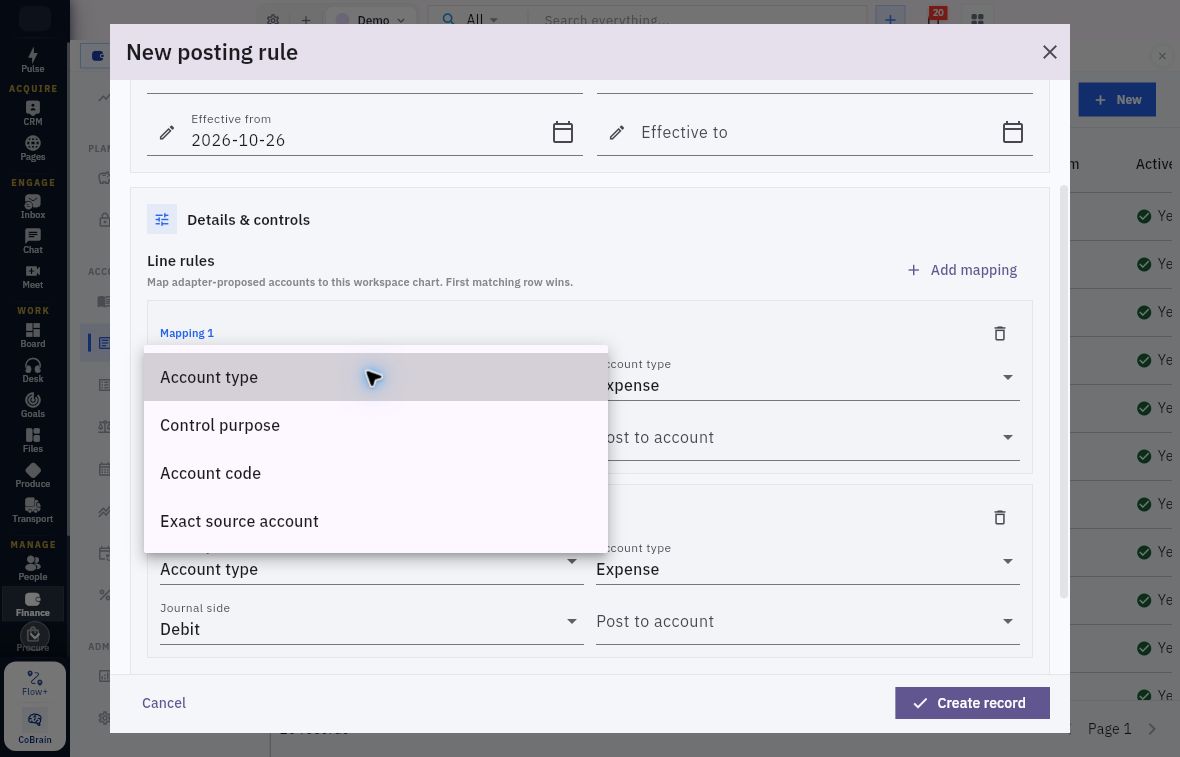This screenshot has width=1180, height=757.
Task: Open calendar picker for Effective from
Action: [x=563, y=132]
